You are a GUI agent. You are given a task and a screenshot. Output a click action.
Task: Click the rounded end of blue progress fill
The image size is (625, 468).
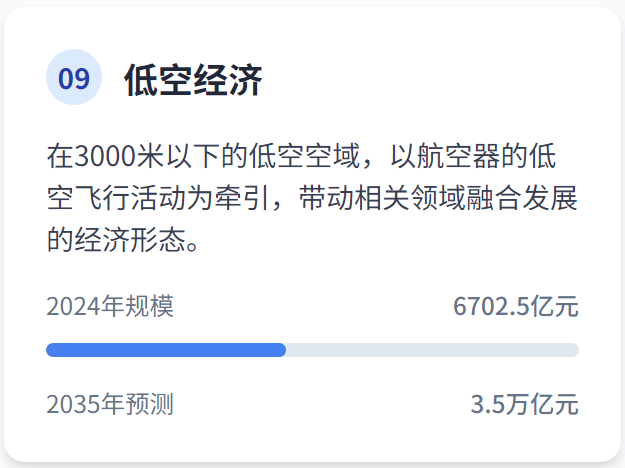(x=281, y=350)
